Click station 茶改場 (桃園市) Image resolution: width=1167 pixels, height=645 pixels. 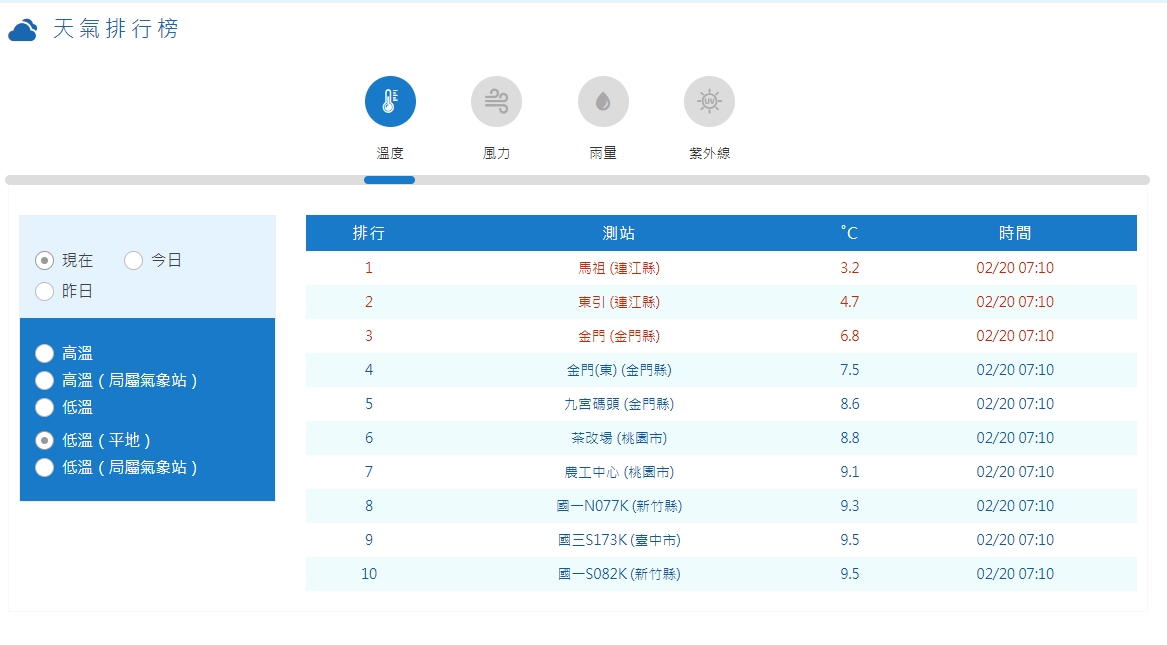tap(618, 438)
